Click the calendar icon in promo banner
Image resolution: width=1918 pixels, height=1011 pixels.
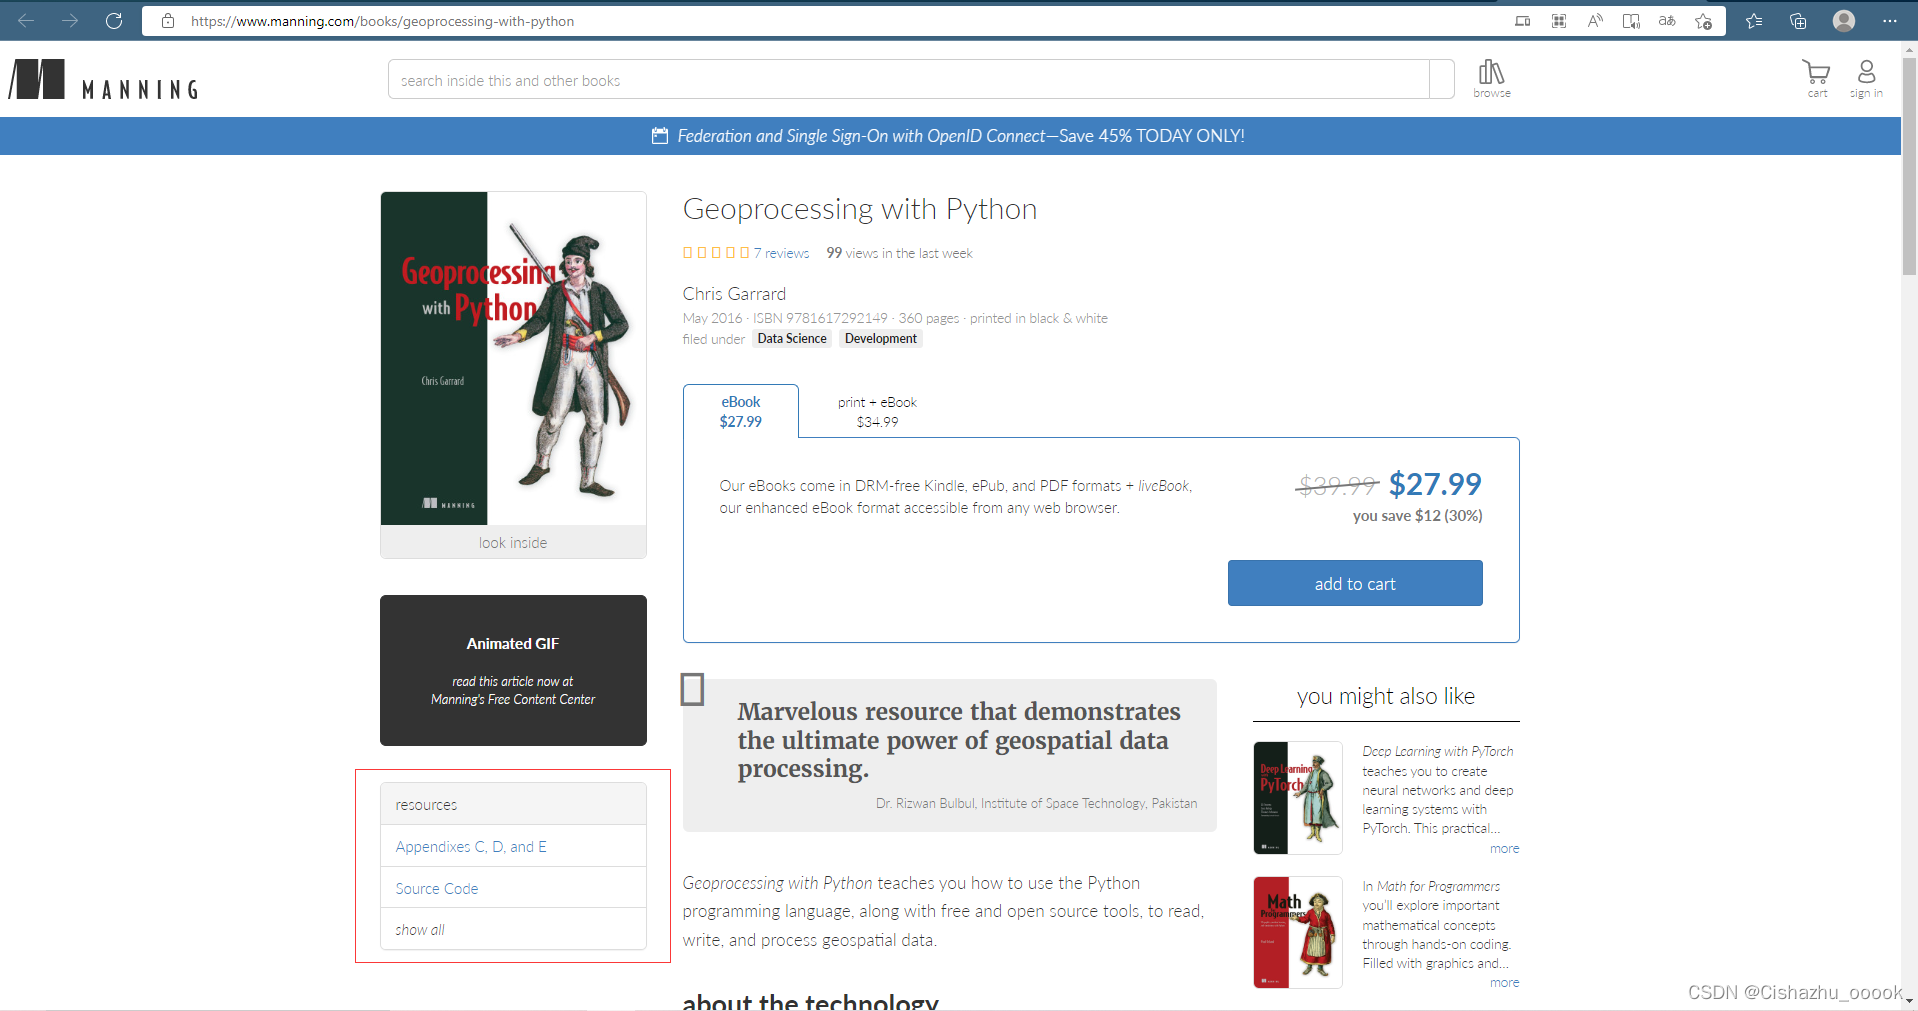point(660,135)
